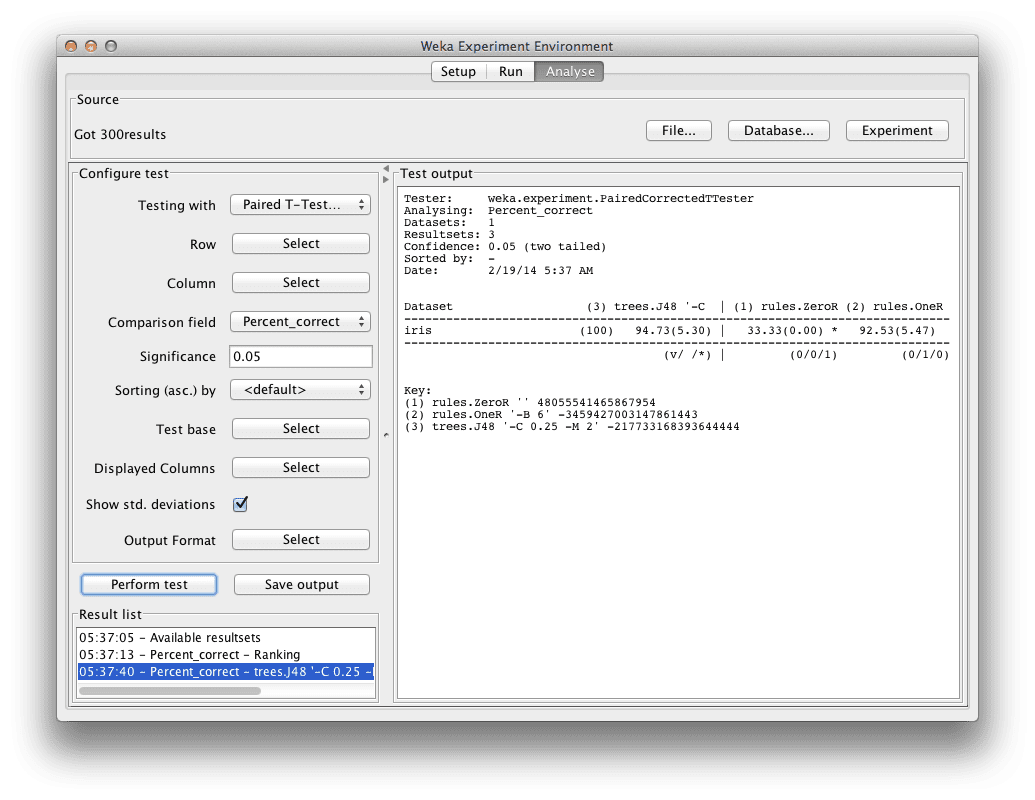
Task: Select 'Percent_correct - Ranking' result entry
Action: tap(226, 655)
